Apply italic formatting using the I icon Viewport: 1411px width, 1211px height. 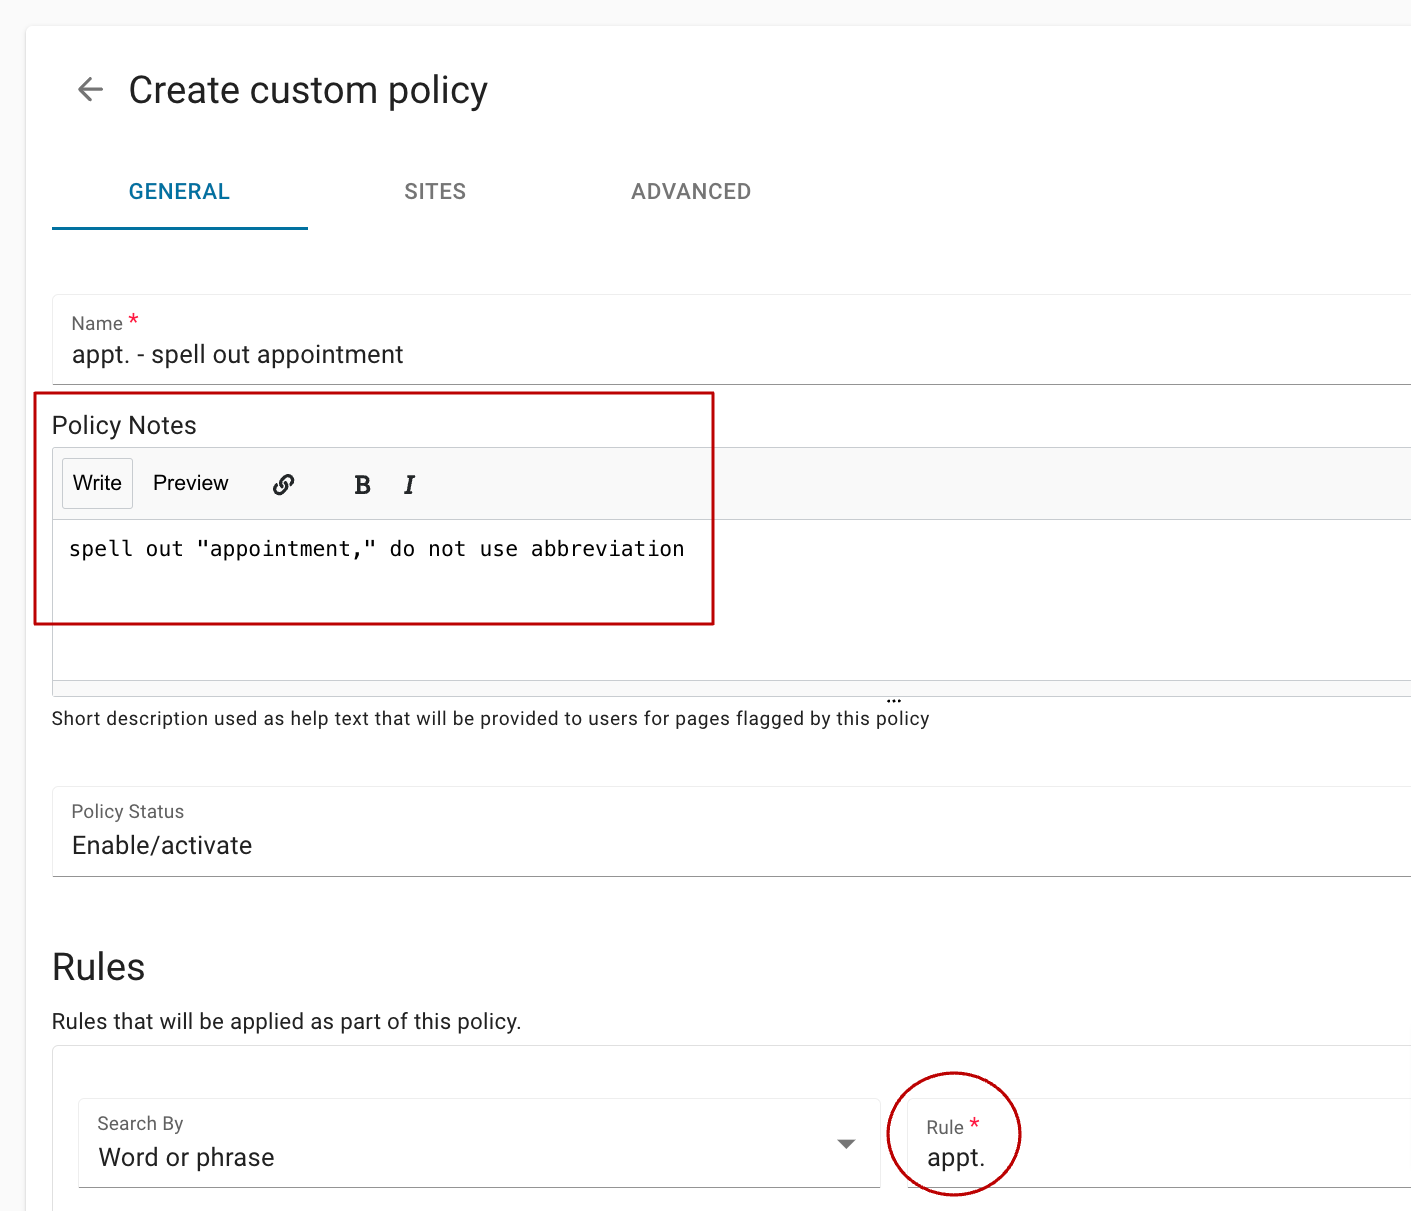coord(409,483)
